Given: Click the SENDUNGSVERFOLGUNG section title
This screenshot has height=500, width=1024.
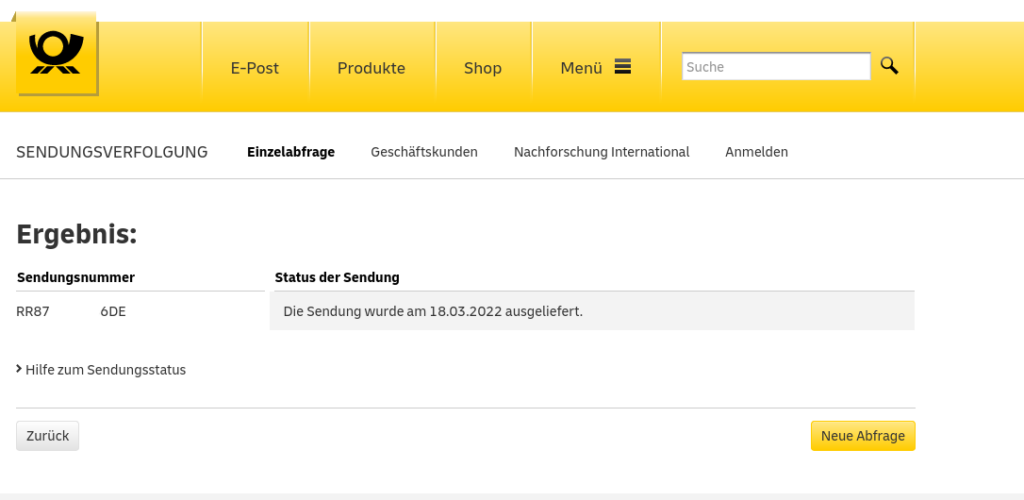Looking at the screenshot, I should (x=112, y=152).
